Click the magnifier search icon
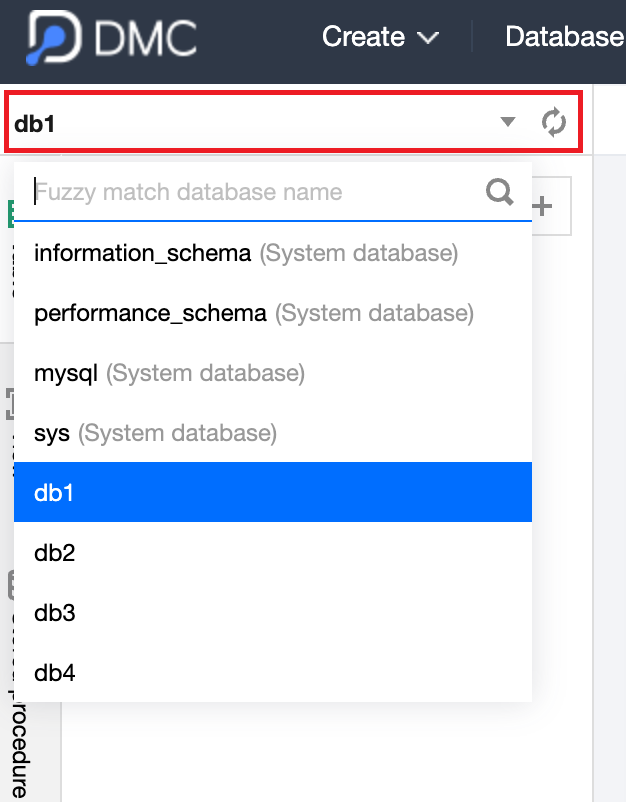626x802 pixels. (x=500, y=191)
